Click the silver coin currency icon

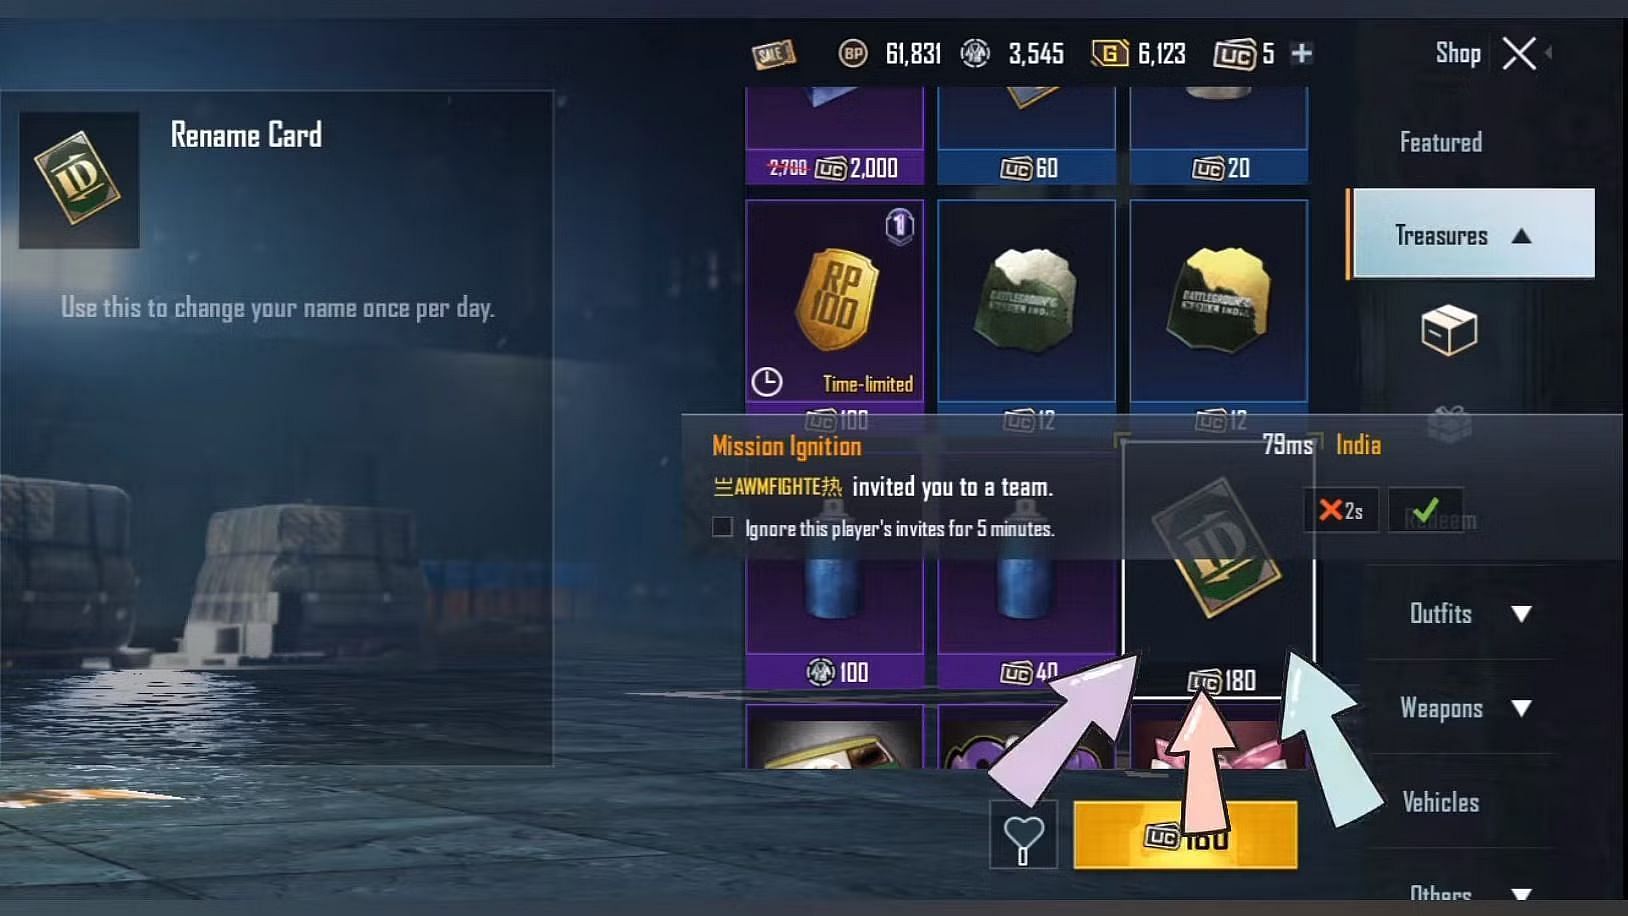[x=975, y=53]
